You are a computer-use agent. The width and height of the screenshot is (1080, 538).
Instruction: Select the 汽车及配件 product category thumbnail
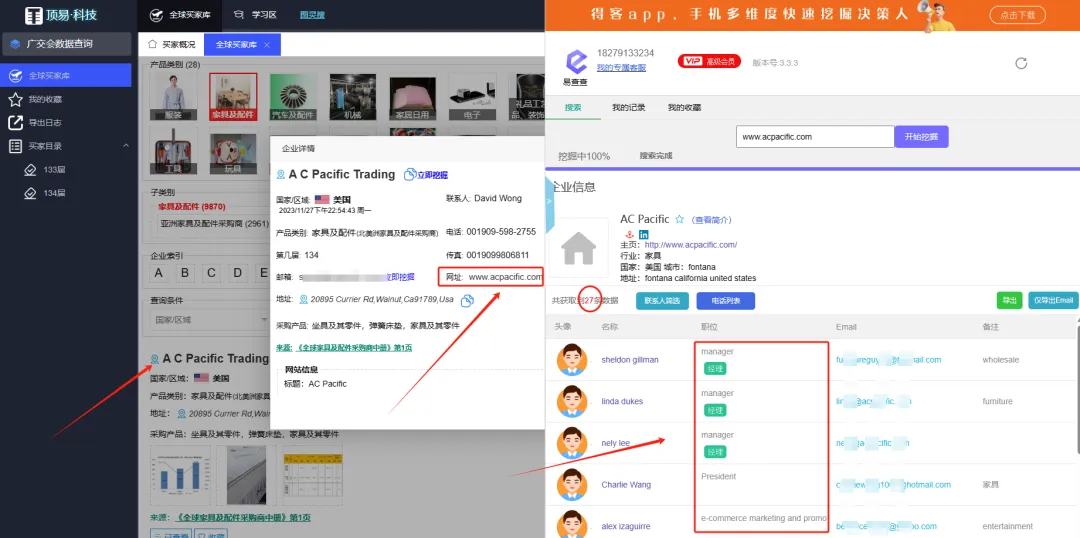point(293,97)
